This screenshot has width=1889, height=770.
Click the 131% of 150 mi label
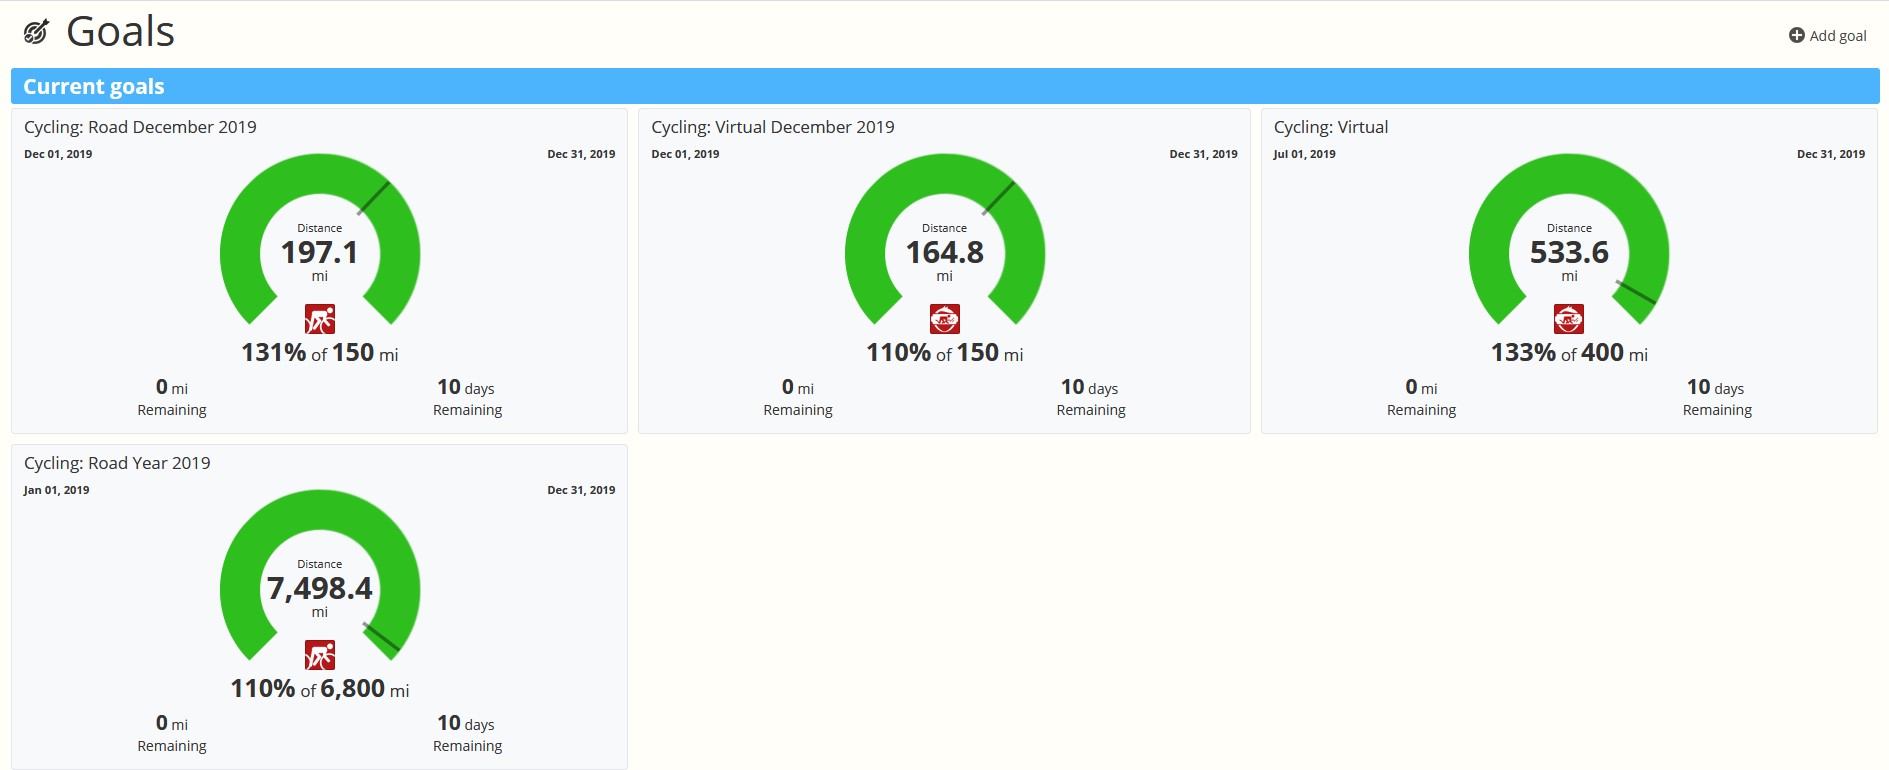click(x=320, y=353)
